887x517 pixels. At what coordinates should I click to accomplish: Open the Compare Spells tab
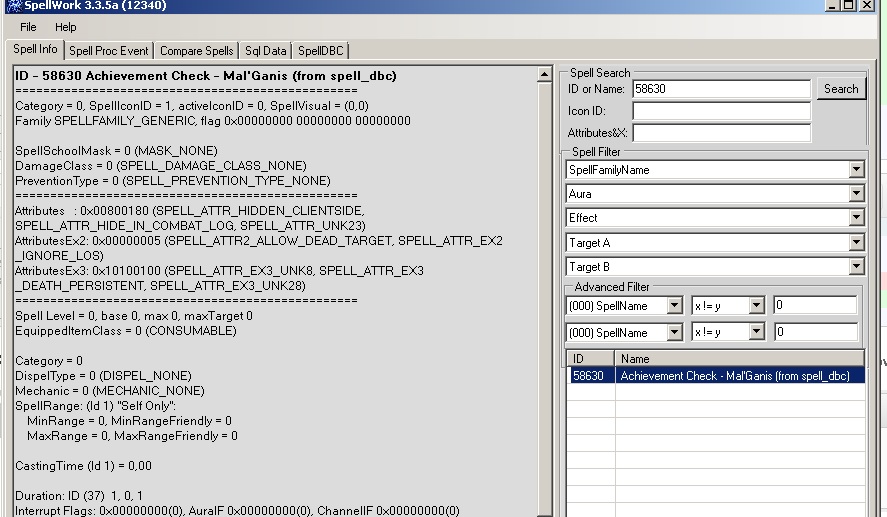pyautogui.click(x=196, y=51)
